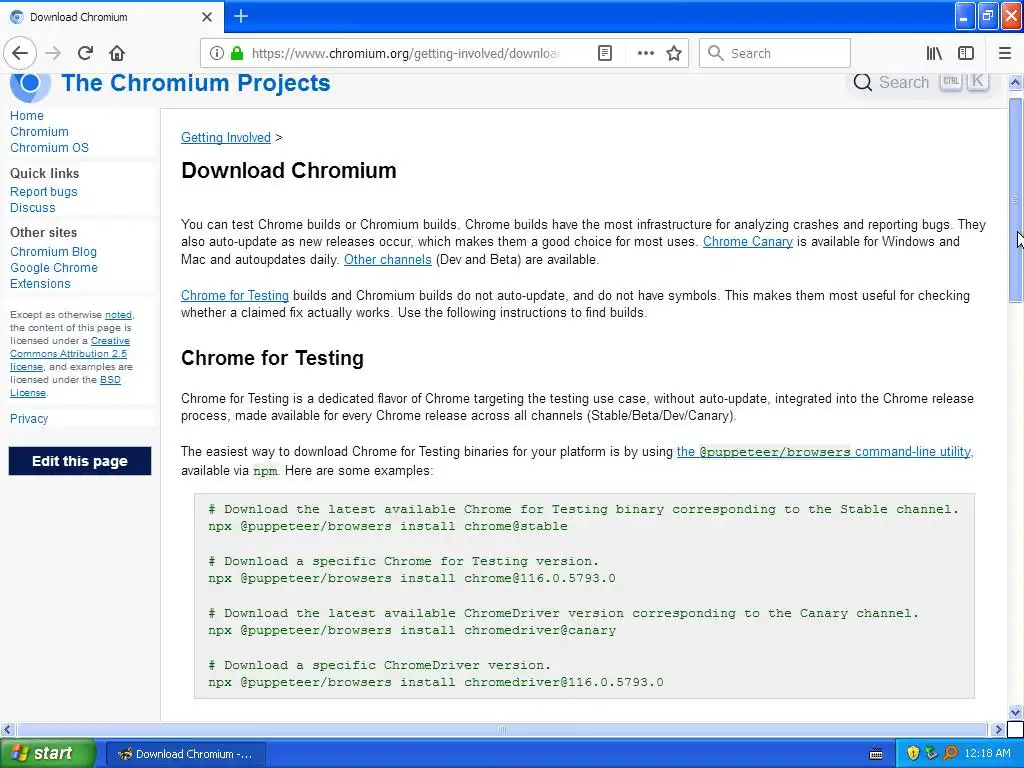Open the browser home page icon

point(117,54)
